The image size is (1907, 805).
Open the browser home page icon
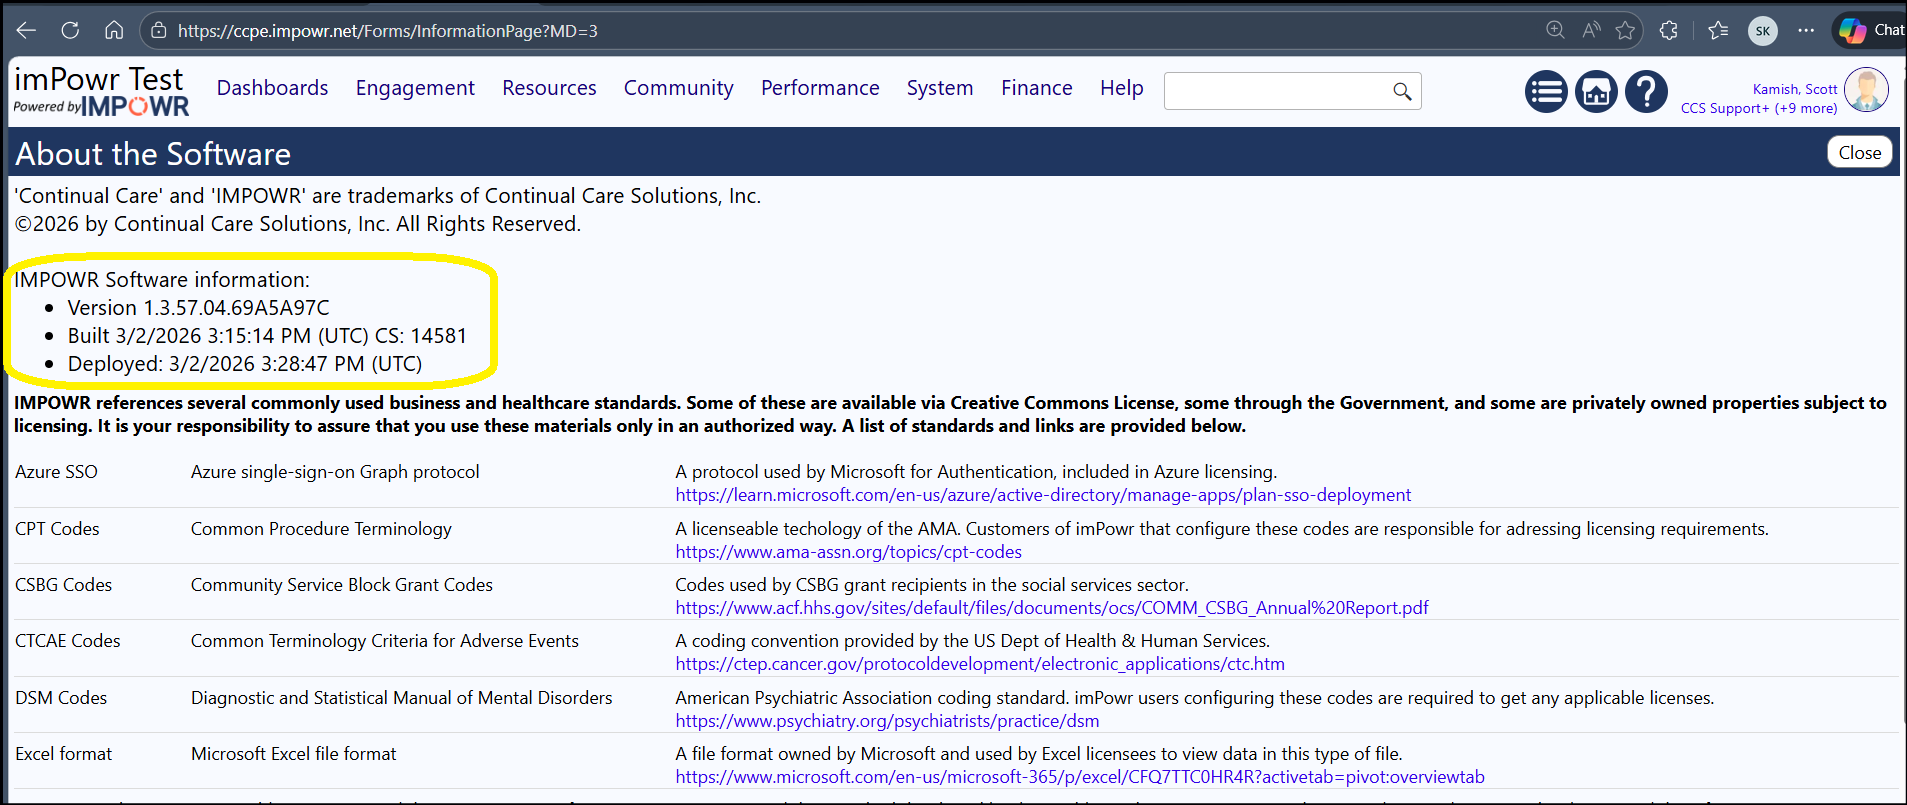tap(114, 30)
